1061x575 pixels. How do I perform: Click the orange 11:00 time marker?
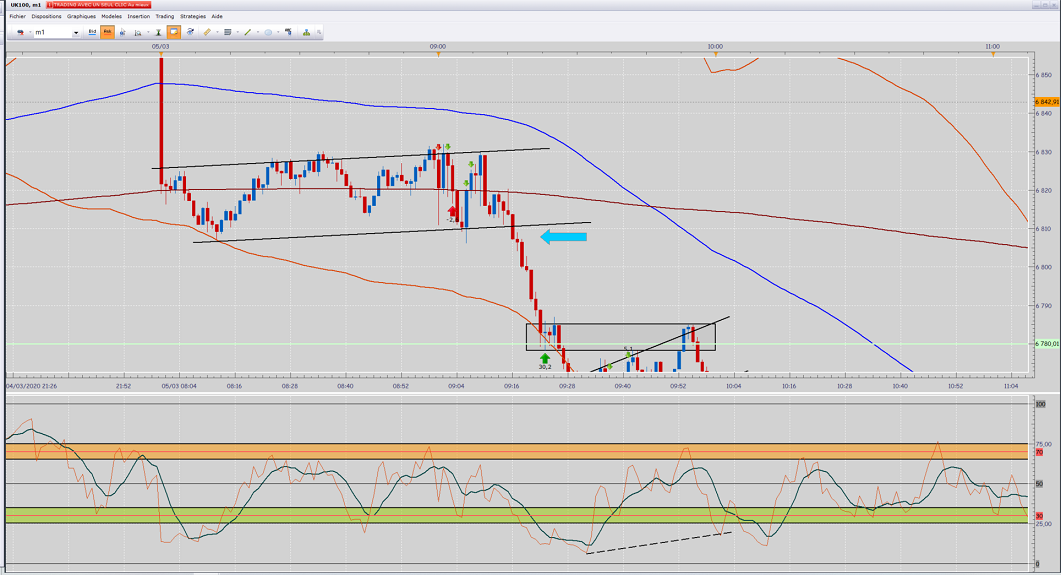[993, 54]
